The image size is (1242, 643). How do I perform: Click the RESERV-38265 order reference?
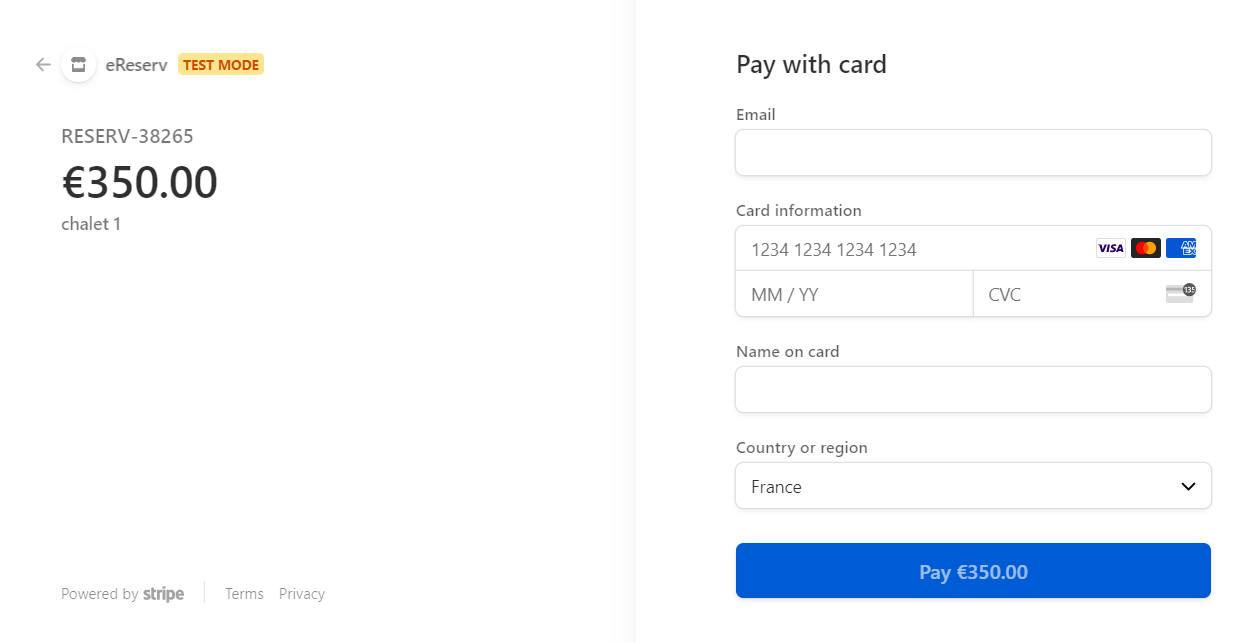click(x=126, y=136)
